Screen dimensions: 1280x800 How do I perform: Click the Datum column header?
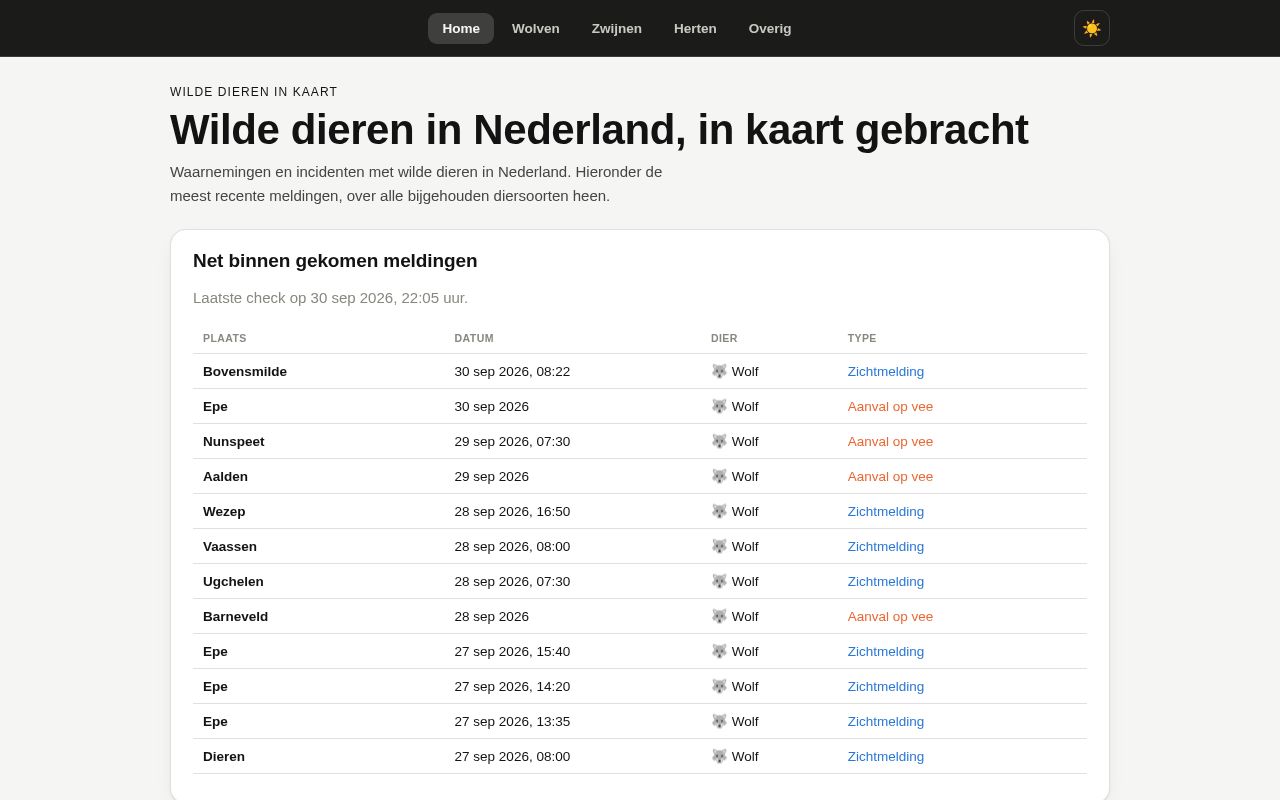474,338
